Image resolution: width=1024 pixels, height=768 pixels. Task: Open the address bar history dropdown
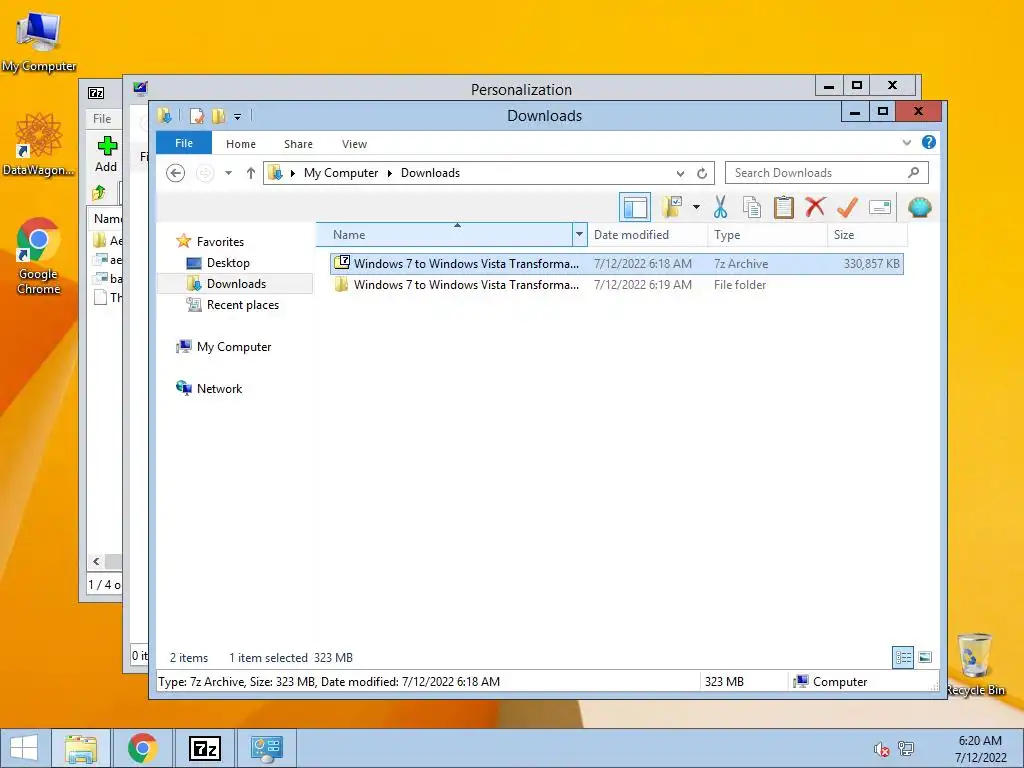(680, 173)
